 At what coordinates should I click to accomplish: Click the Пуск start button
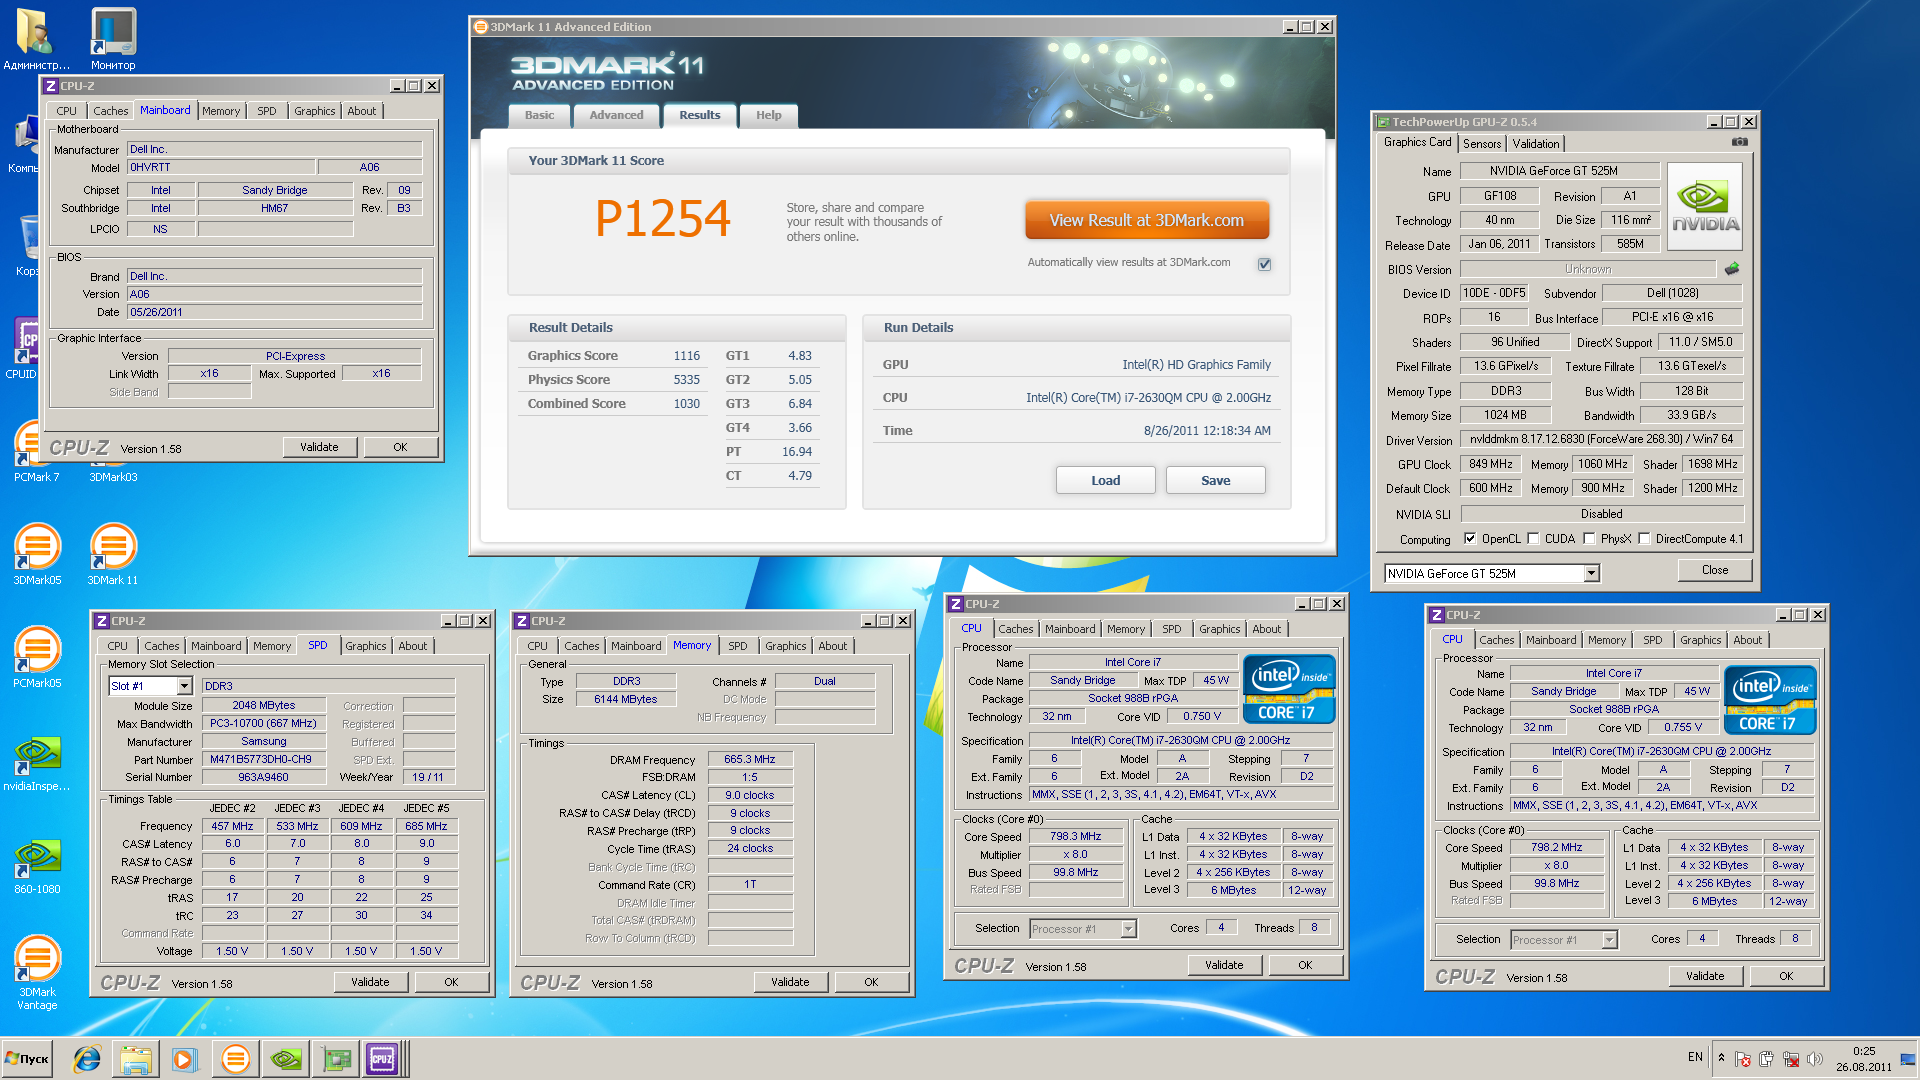pos(27,1059)
